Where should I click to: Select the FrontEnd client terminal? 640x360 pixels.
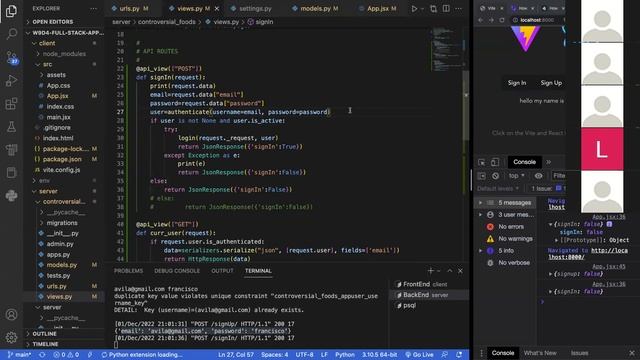[425, 284]
